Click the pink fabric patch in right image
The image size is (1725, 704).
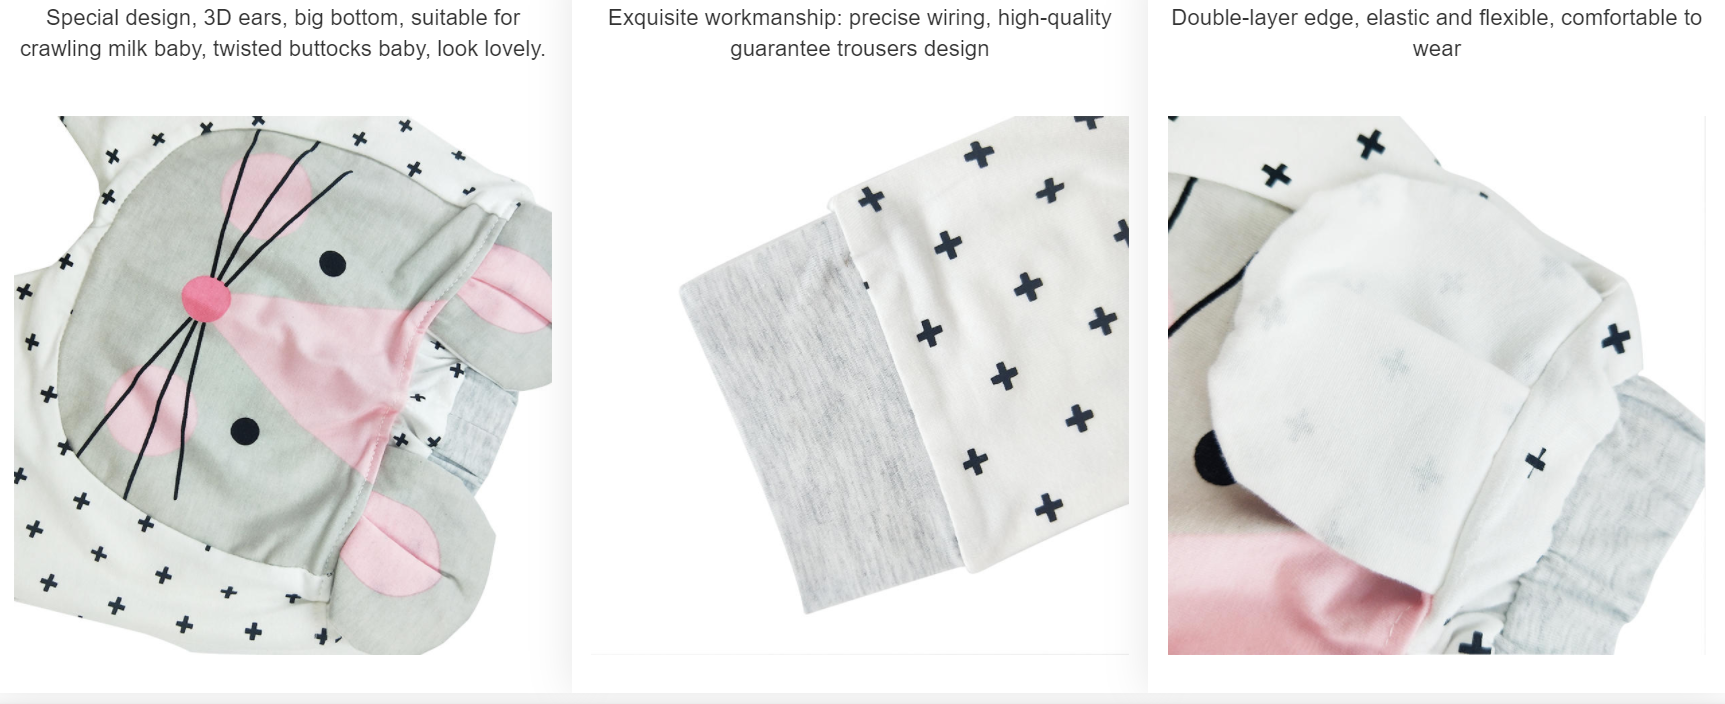[x=1290, y=595]
